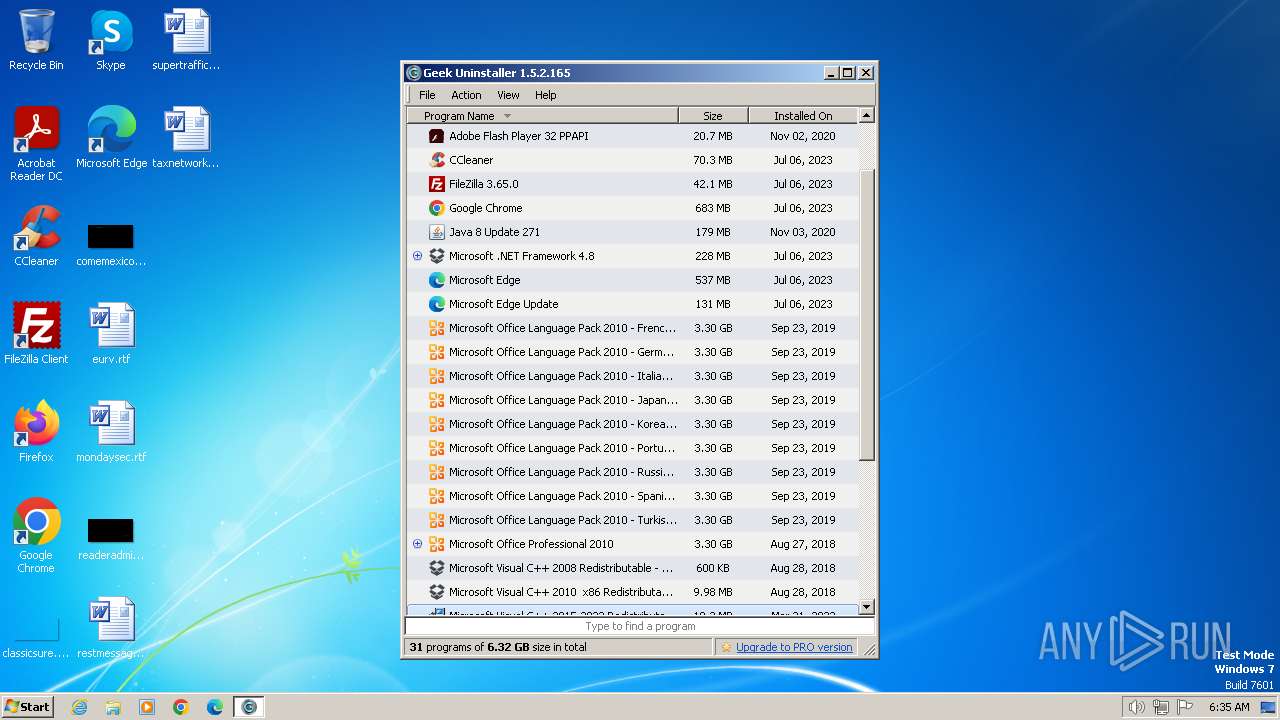Click Internet Explorer icon in taskbar
Image resolution: width=1280 pixels, height=720 pixels.
79,707
